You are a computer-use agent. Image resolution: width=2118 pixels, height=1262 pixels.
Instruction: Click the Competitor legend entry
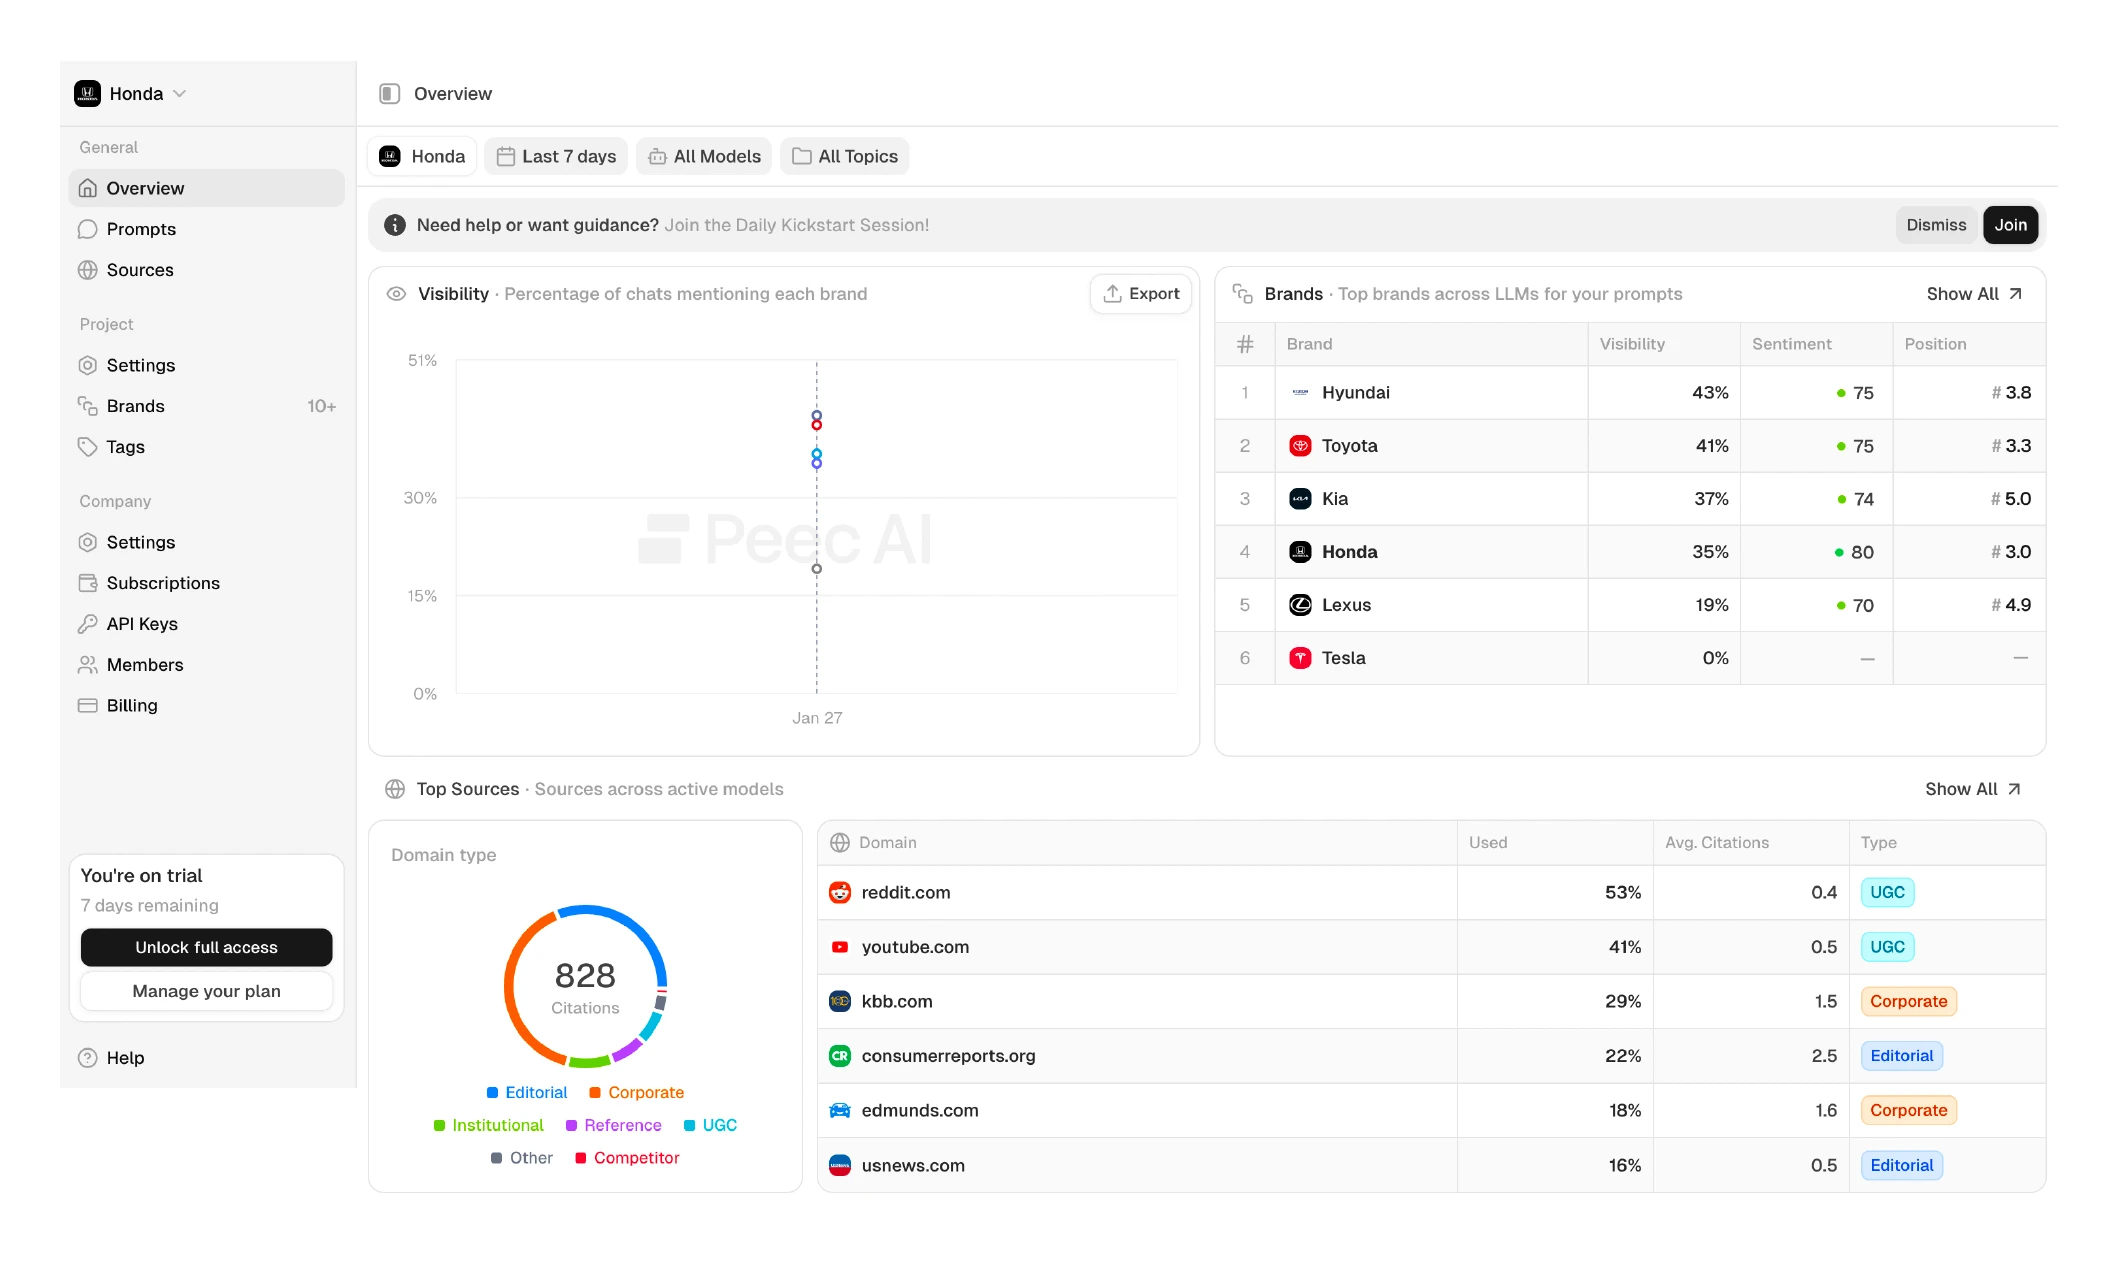[x=627, y=1158]
